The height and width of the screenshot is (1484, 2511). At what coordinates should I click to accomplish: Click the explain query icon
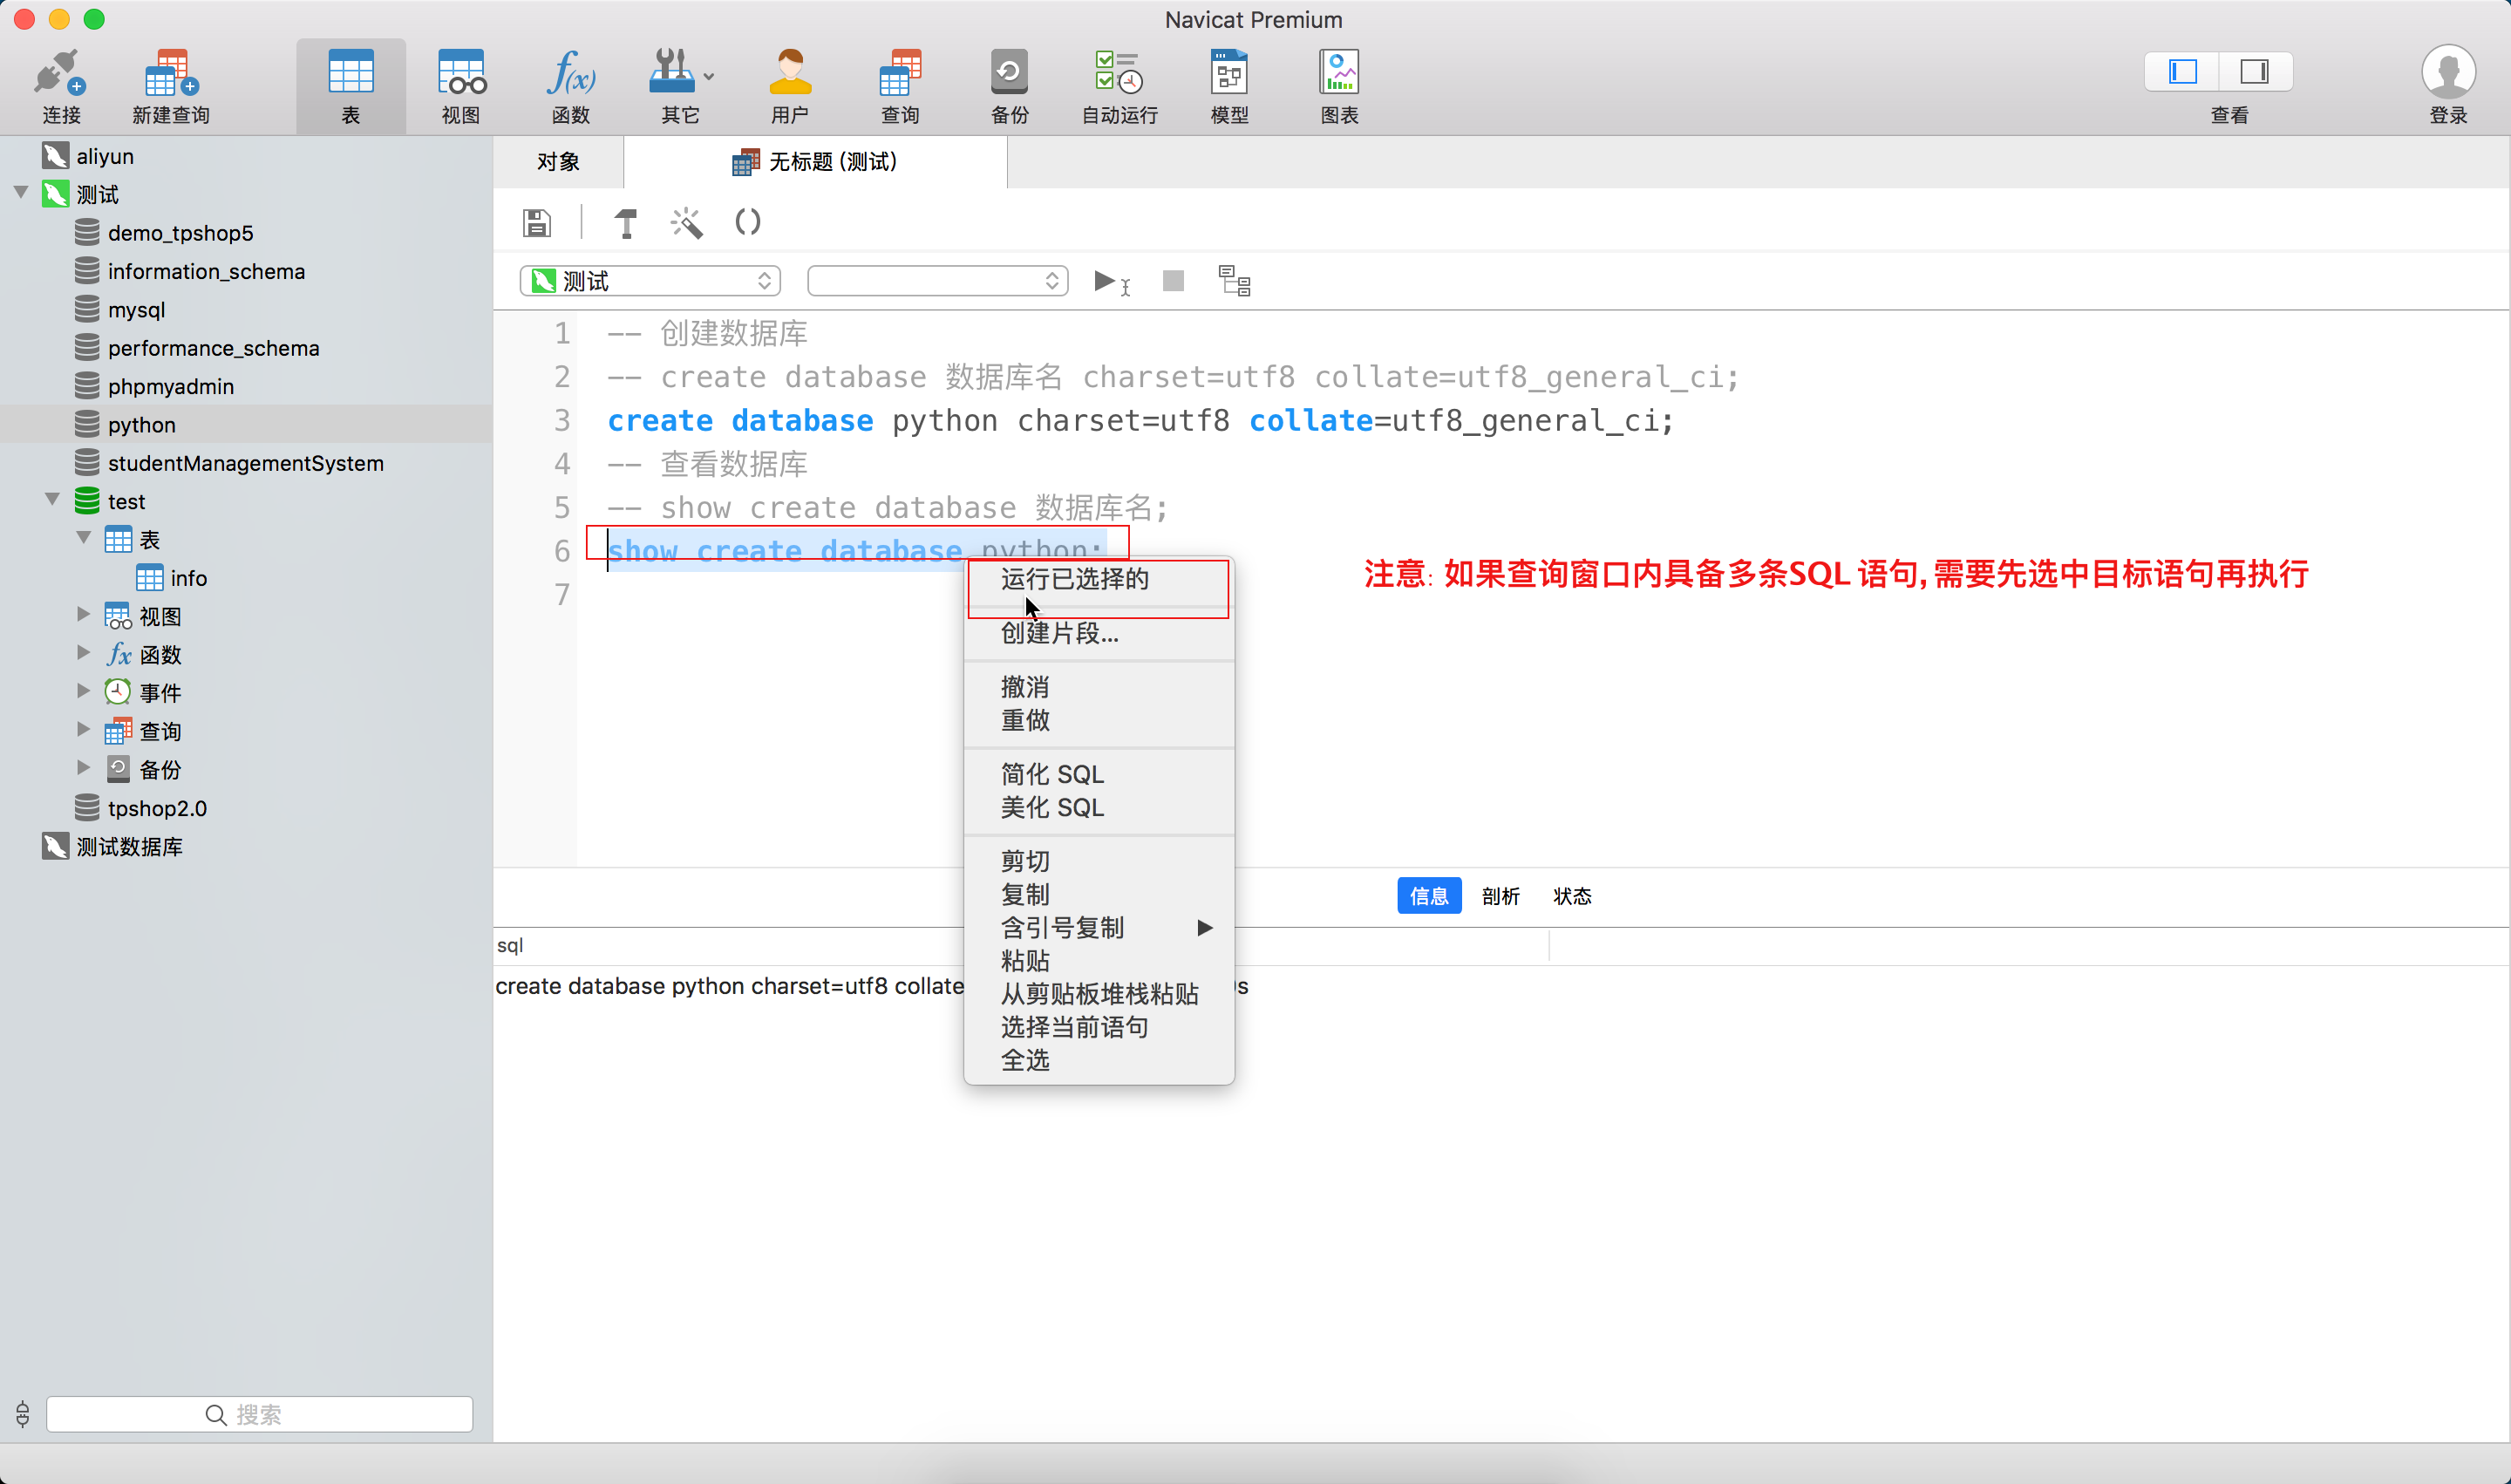point(1234,281)
